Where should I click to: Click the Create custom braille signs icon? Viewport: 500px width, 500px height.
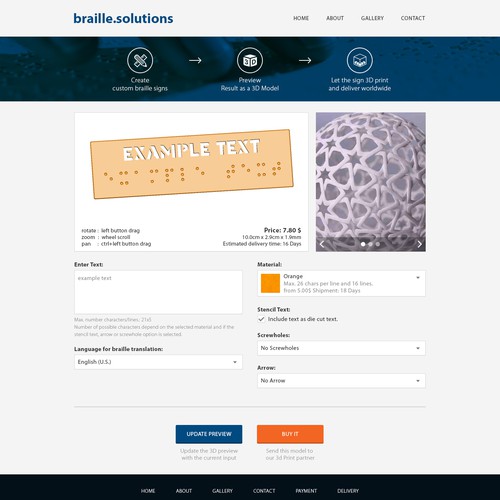(140, 60)
